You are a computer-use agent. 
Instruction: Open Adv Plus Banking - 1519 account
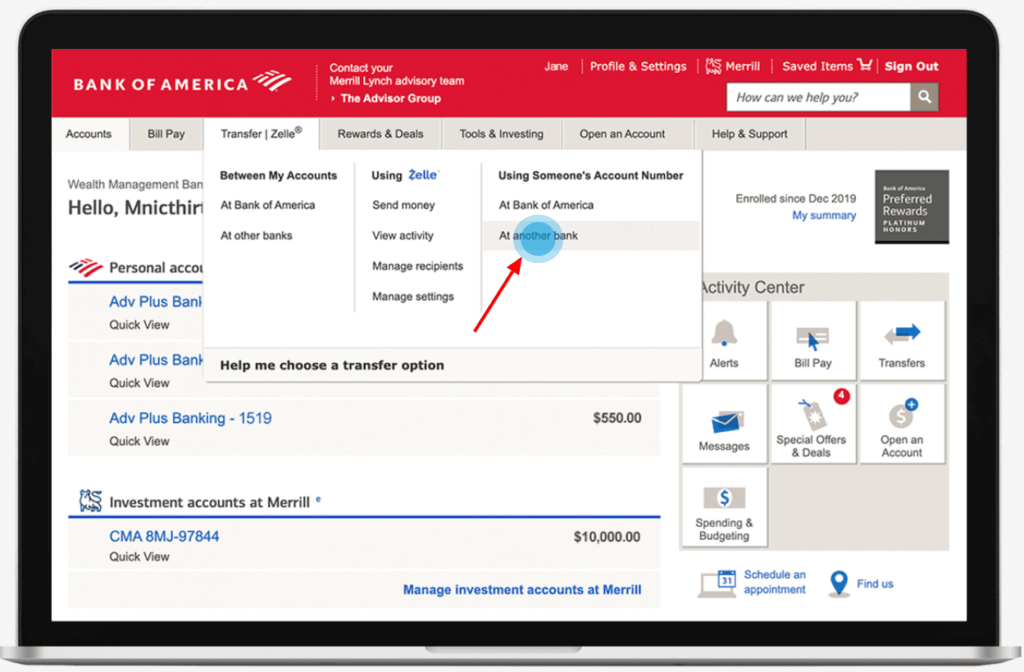[190, 418]
